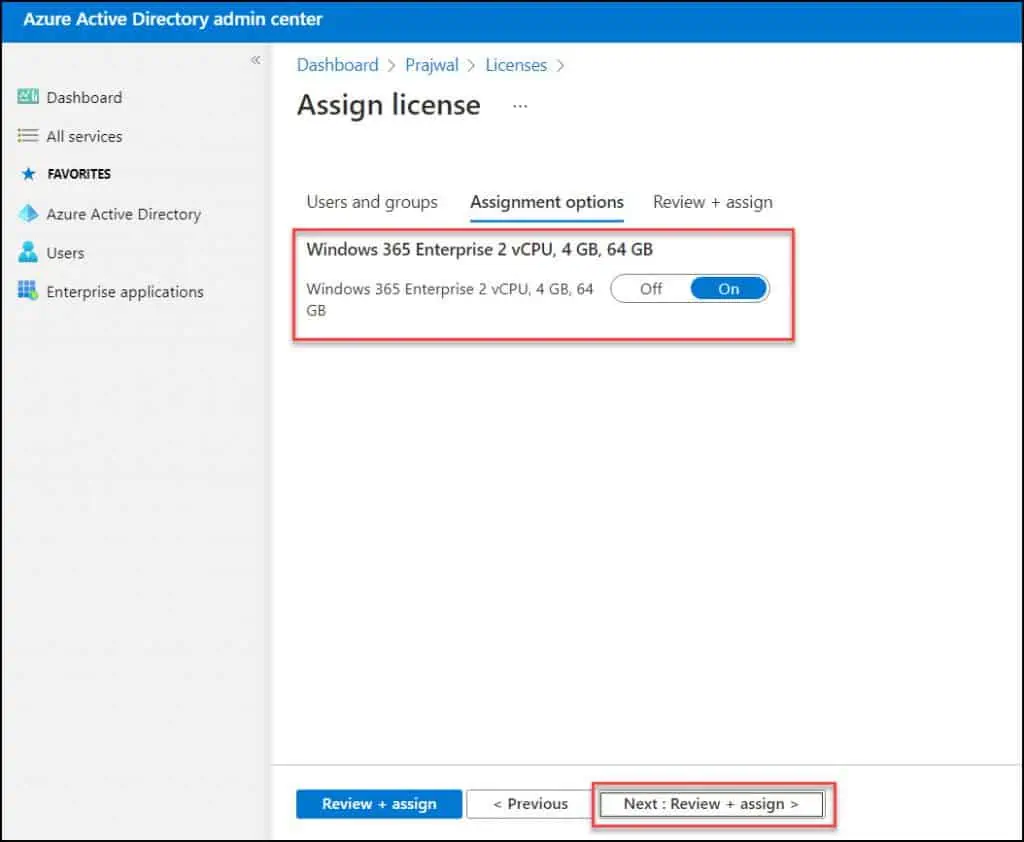Switch to the Review + assign tab
Image resolution: width=1024 pixels, height=842 pixels.
tap(712, 202)
